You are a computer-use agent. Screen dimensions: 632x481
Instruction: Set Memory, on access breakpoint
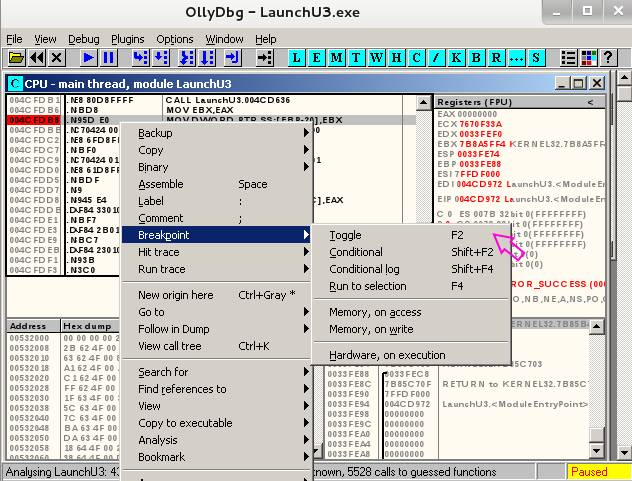coord(411,312)
